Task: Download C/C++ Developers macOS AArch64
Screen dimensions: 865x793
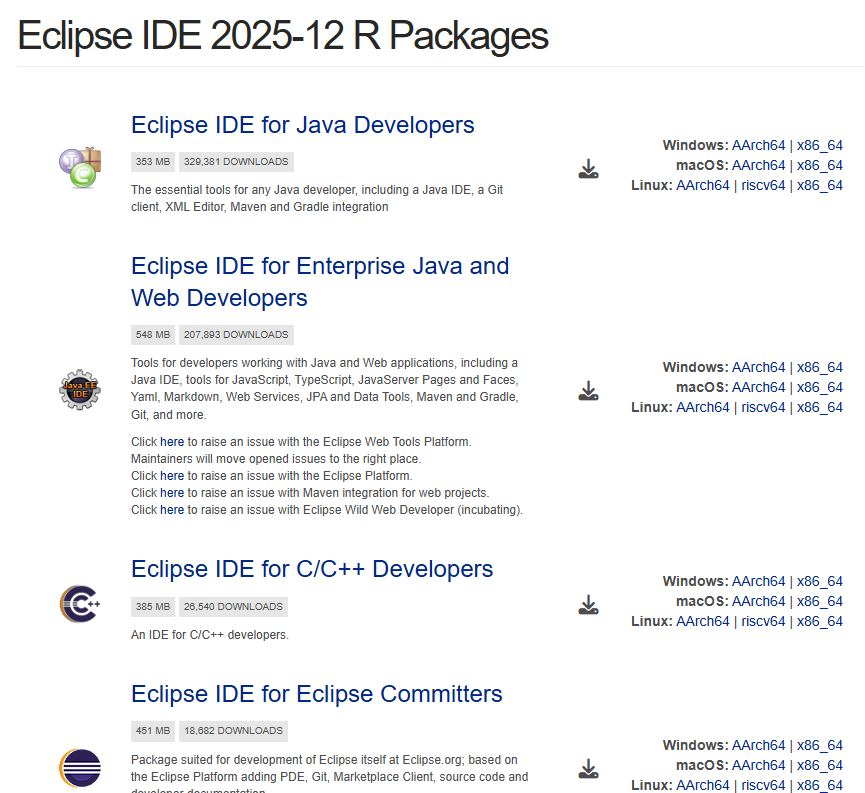Action: coord(758,601)
